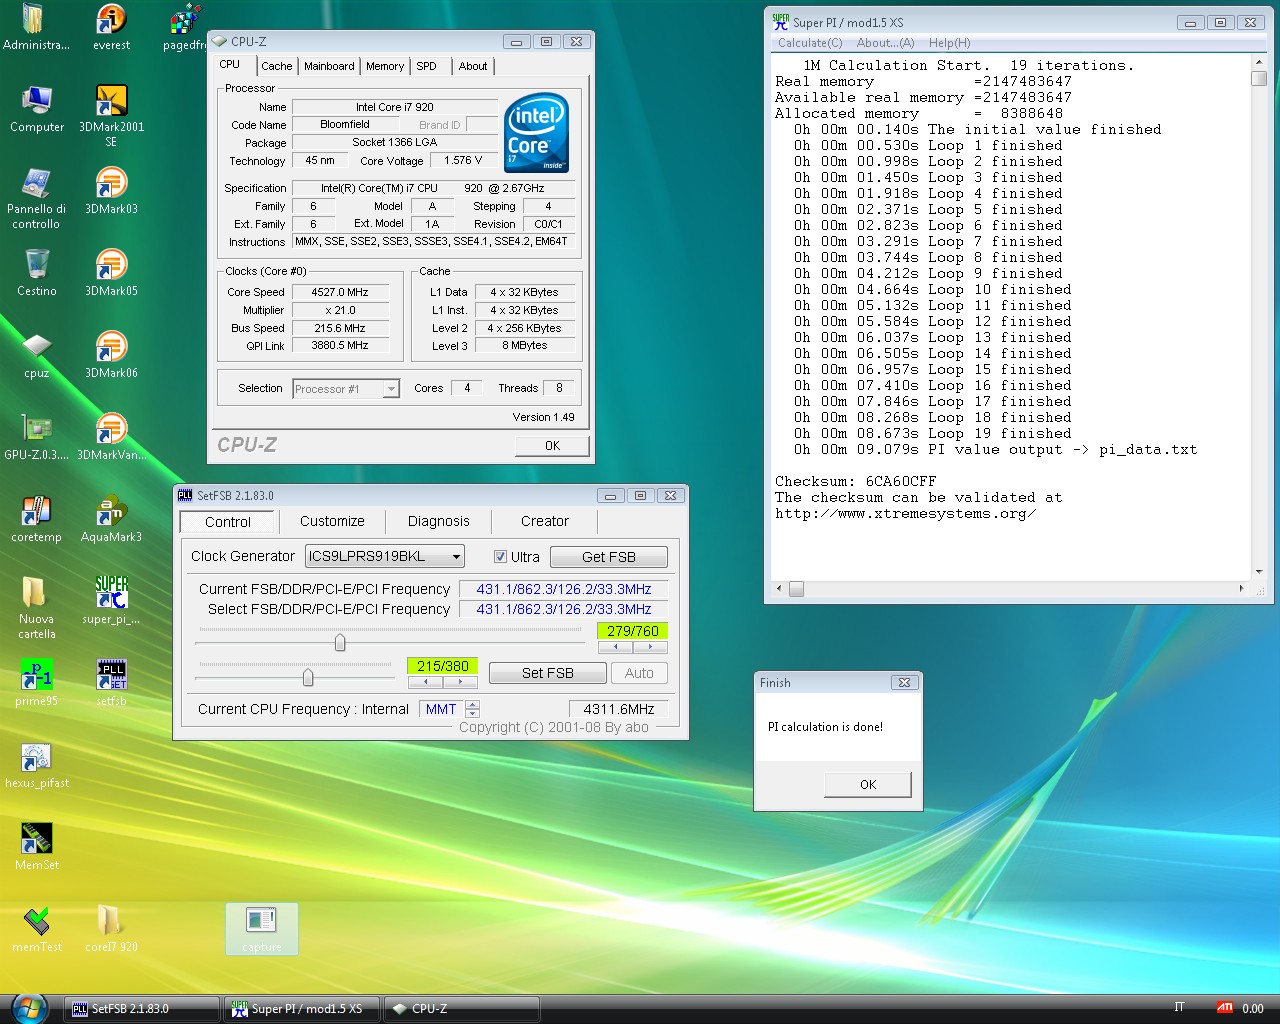The width and height of the screenshot is (1280, 1024).
Task: Launch 3DMarkVantage desktop shortcut
Action: point(111,437)
